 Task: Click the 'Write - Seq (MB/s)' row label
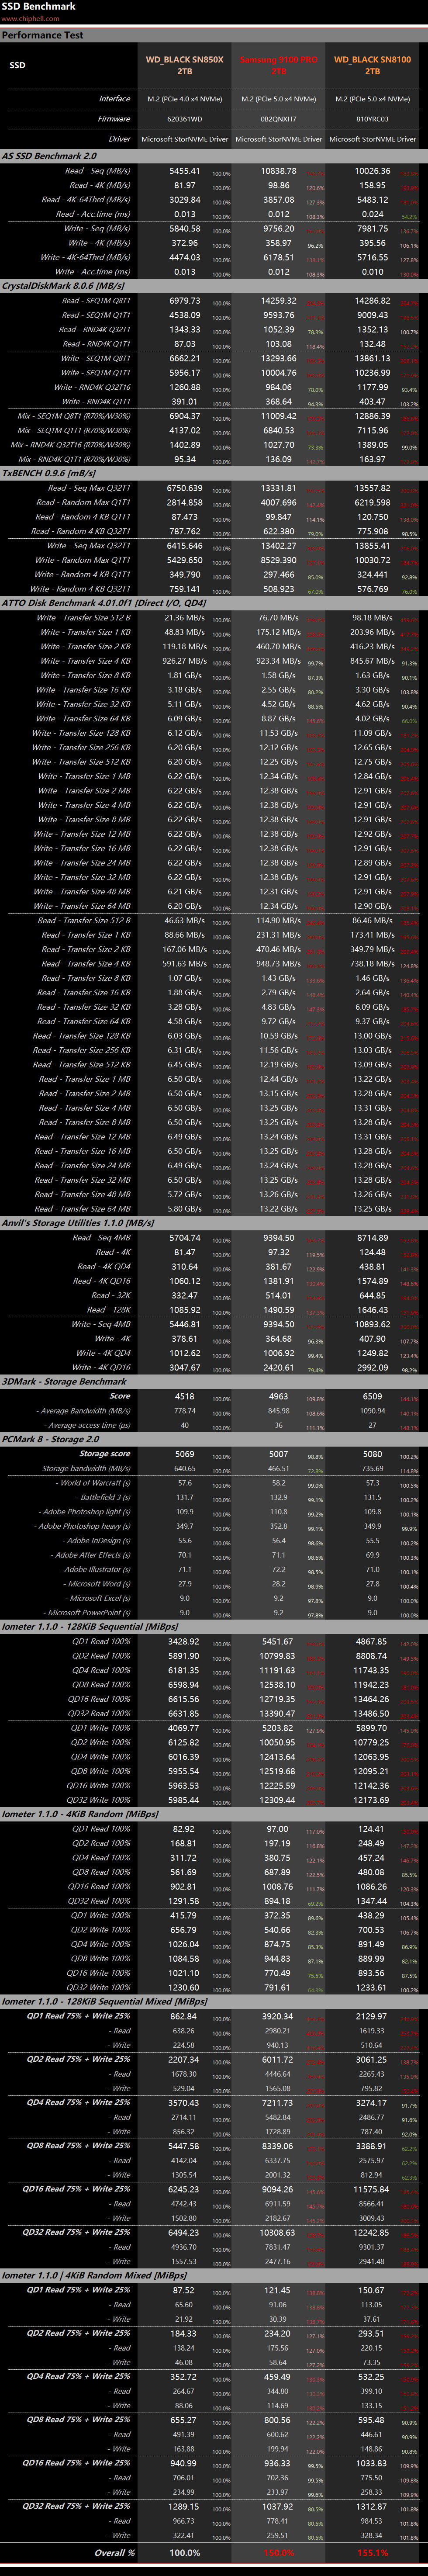pos(98,228)
